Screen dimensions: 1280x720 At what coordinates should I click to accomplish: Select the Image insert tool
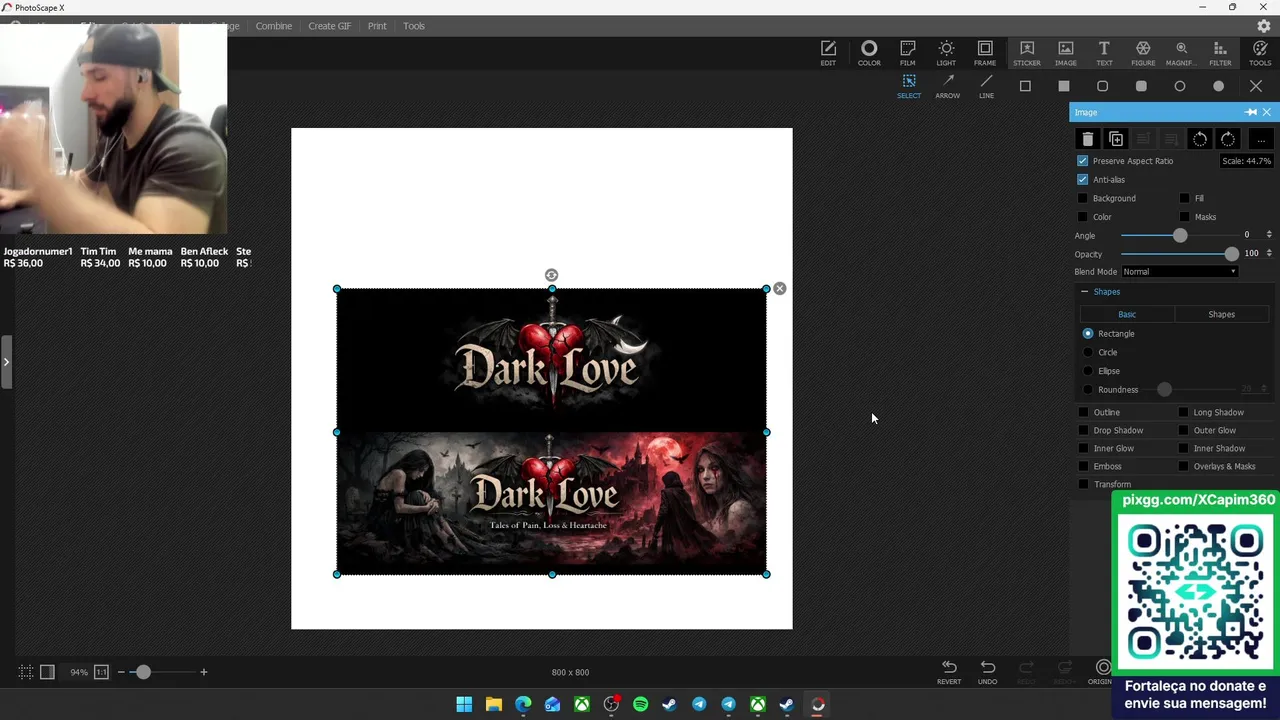coord(1066,53)
